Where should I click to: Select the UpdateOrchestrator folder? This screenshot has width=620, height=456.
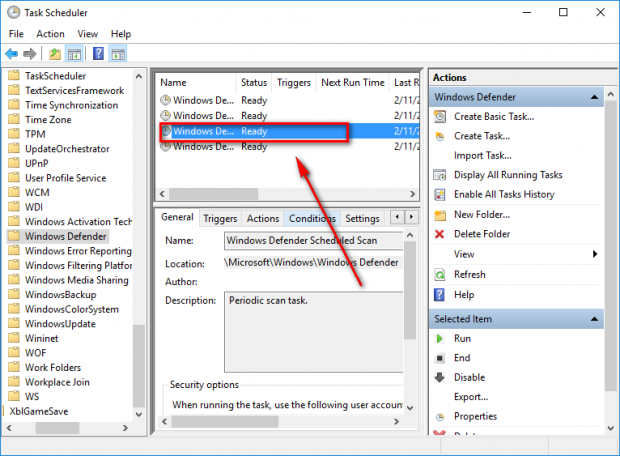click(67, 149)
